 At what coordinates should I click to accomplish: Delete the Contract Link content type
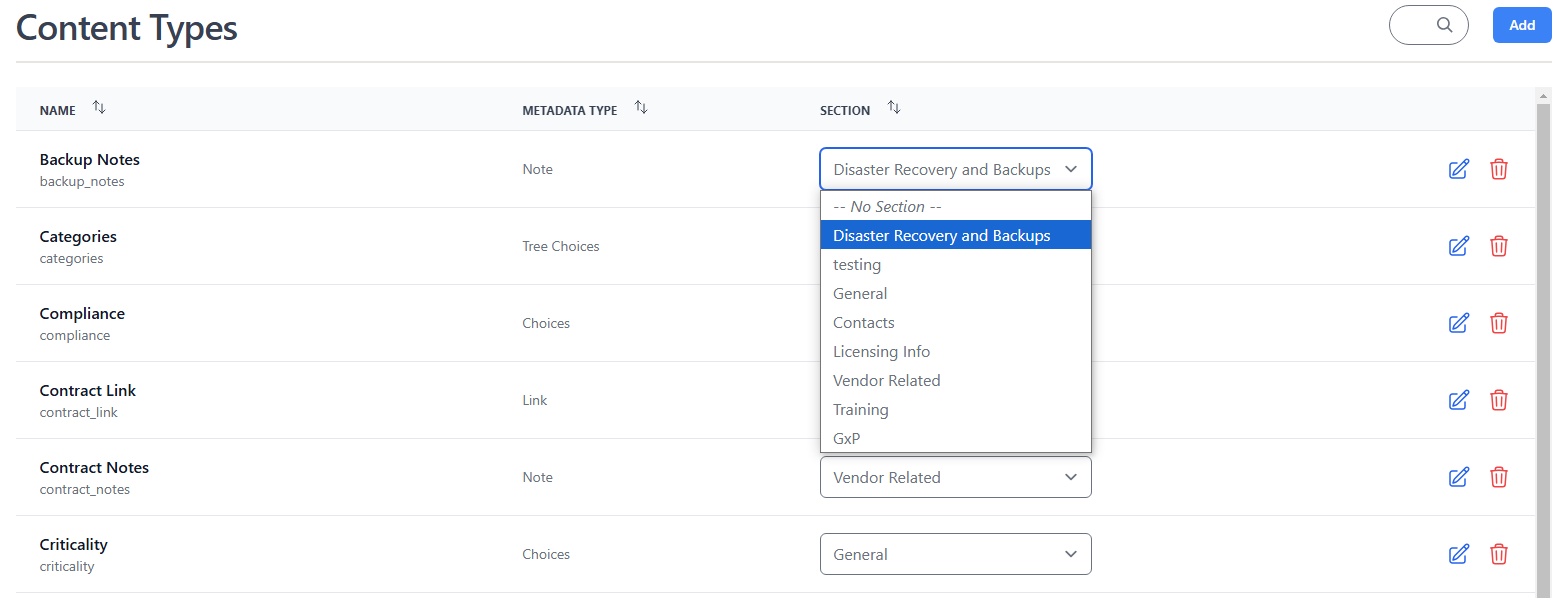(1499, 400)
